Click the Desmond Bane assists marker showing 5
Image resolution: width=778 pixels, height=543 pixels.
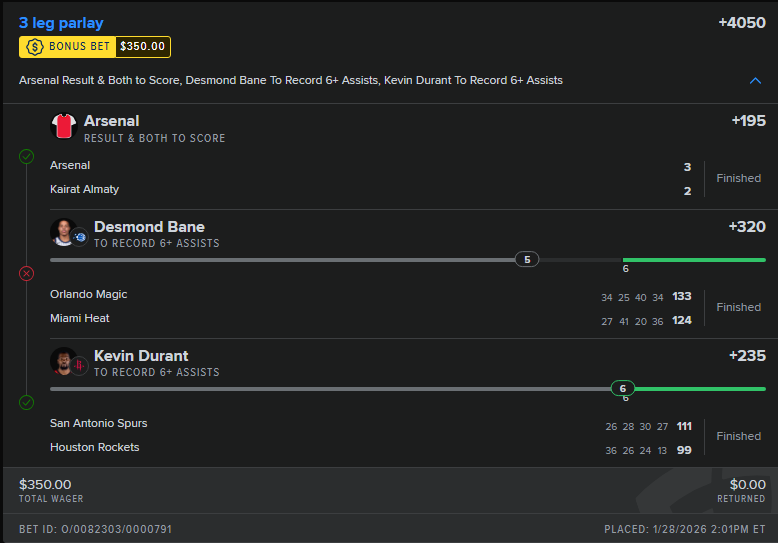coord(527,259)
